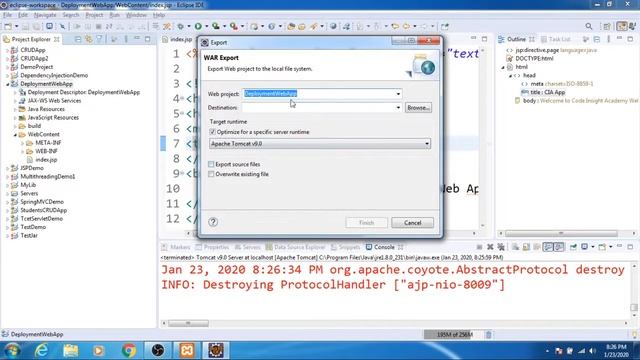Click Debug toolbar bug icon
Image resolution: width=640 pixels, height=360 pixels.
(180, 27)
